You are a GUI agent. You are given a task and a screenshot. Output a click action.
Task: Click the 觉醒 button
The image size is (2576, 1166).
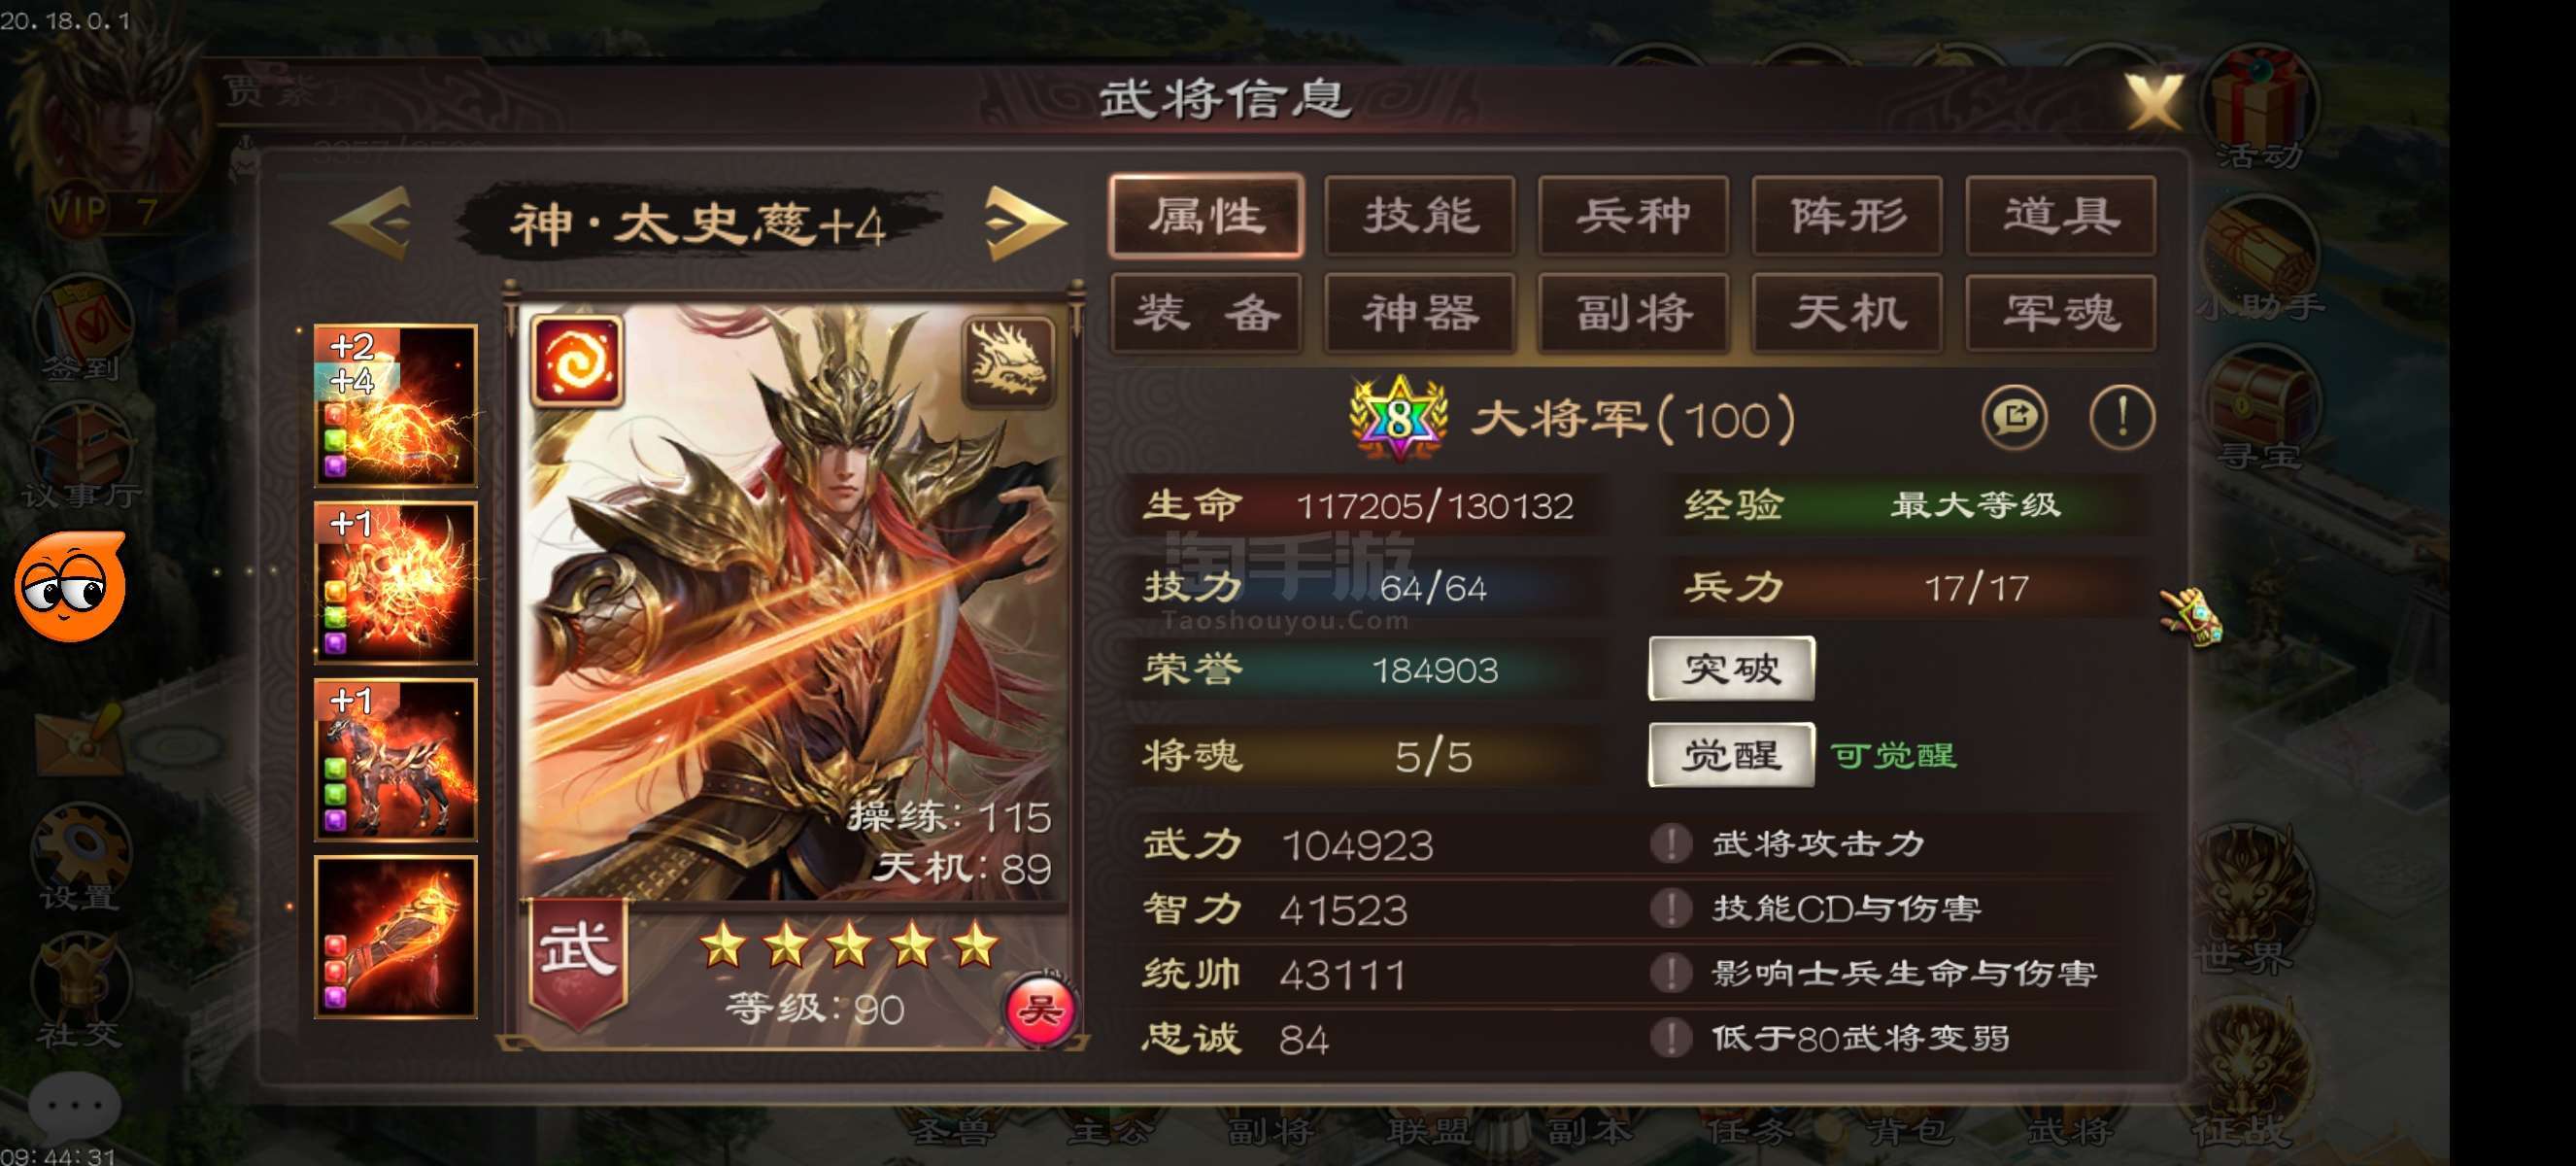[x=1731, y=754]
